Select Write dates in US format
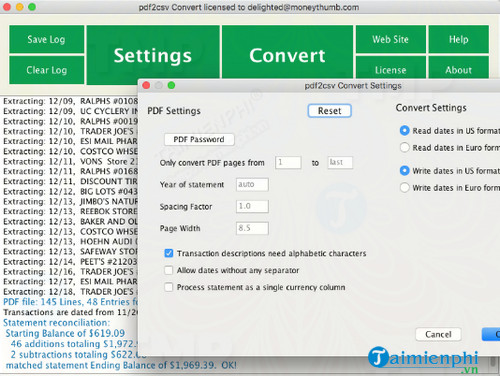 pos(405,171)
